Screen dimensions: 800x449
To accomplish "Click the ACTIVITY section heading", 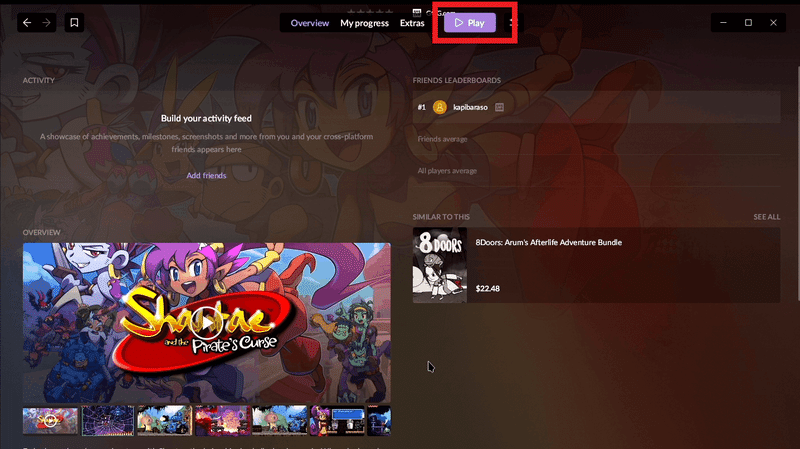I will (x=38, y=80).
